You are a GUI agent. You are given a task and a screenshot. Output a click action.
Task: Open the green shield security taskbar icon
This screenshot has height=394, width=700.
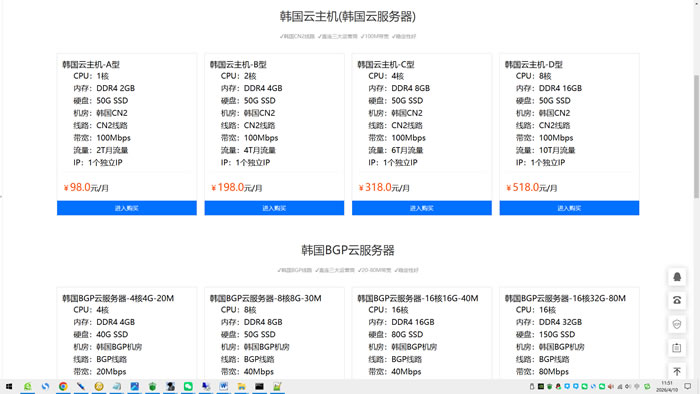152,386
